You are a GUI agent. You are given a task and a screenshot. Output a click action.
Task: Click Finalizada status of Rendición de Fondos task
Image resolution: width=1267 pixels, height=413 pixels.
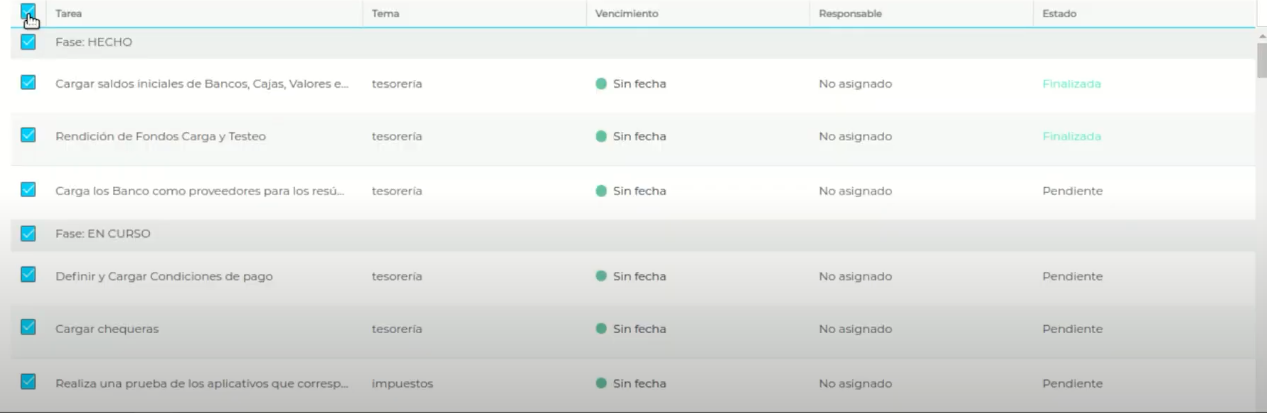coord(1071,137)
